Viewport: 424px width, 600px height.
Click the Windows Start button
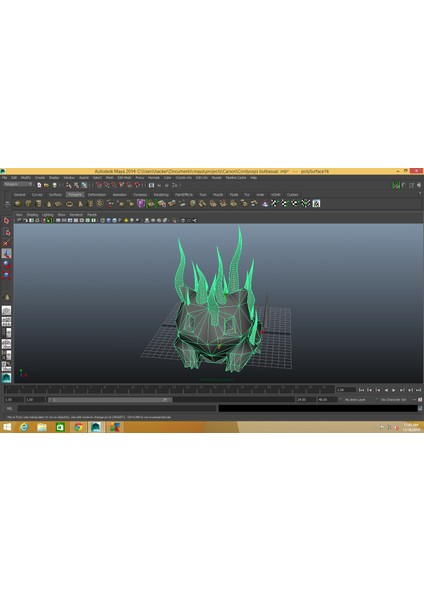(7, 427)
